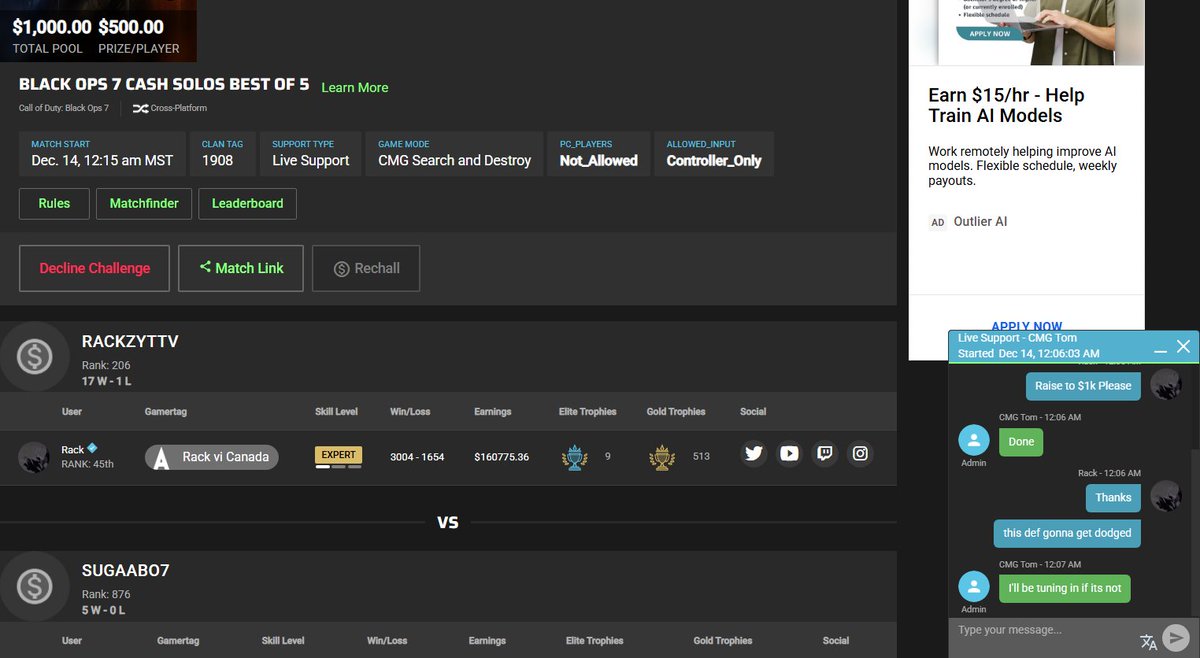The image size is (1200, 658).
Task: Open Rack's Twitter profile icon
Action: click(754, 454)
